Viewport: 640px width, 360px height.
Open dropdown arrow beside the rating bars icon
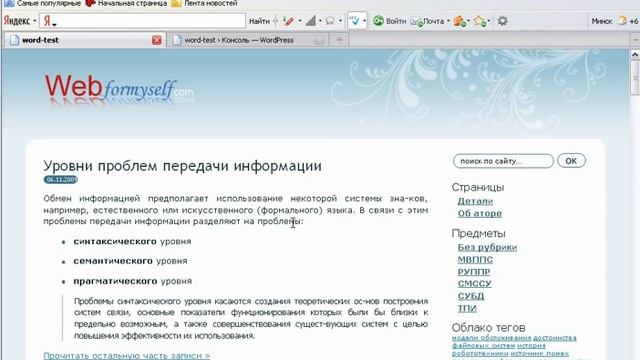[x=320, y=21]
